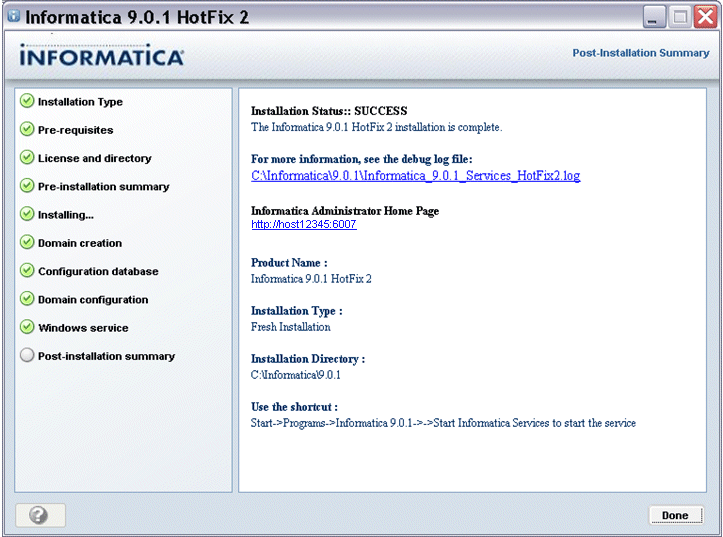Screen dimensions: 723x537
Task: Click the checkmark beside Domain configuration
Action: (27, 299)
